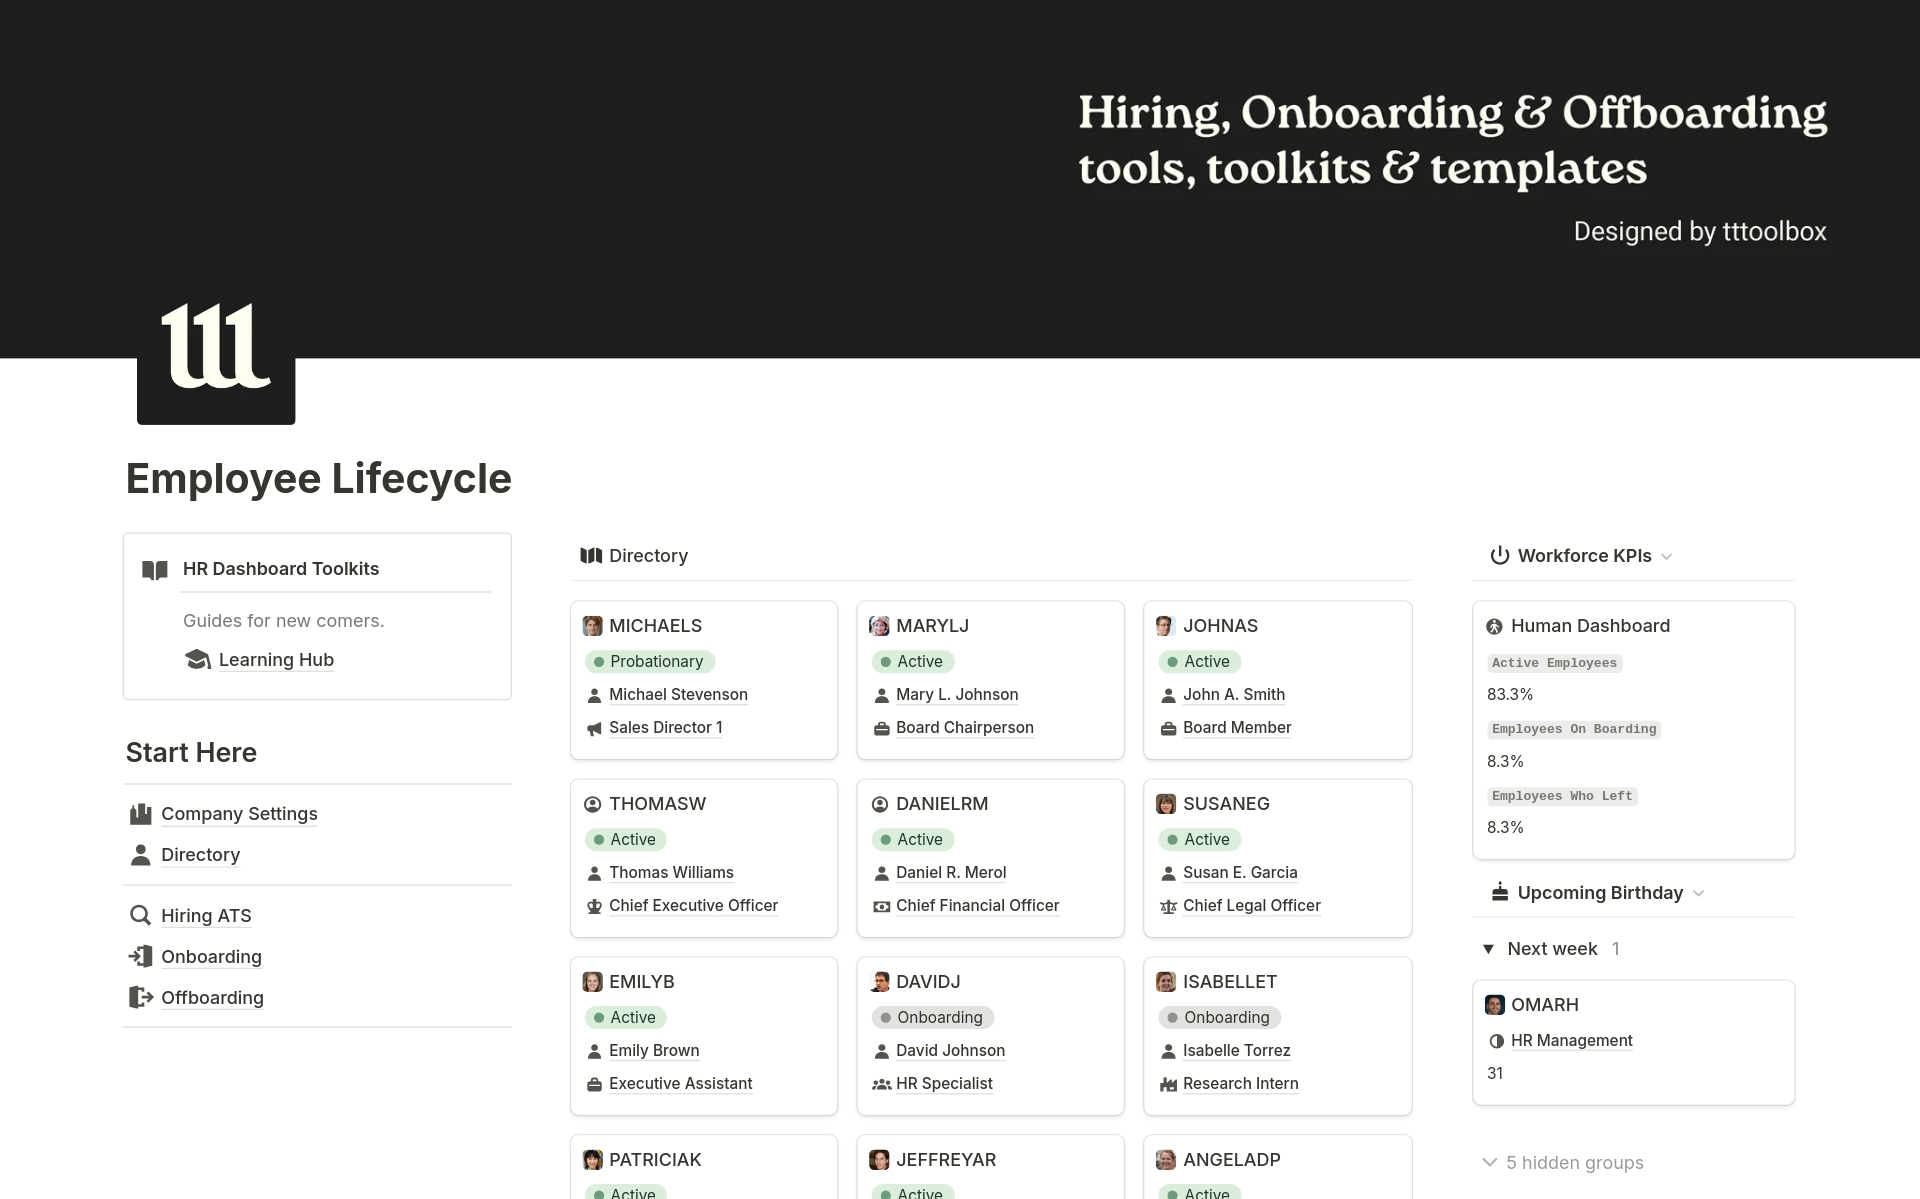Click THOMASW profile circle icon

[x=593, y=804]
